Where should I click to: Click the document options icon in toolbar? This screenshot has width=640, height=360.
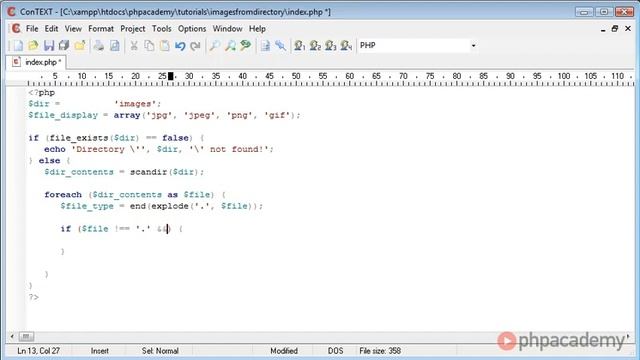(265, 46)
